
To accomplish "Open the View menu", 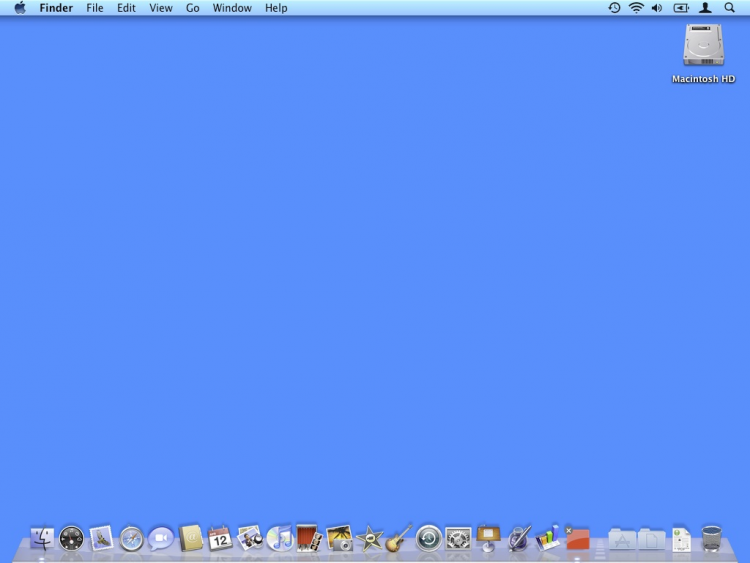I will (x=161, y=8).
